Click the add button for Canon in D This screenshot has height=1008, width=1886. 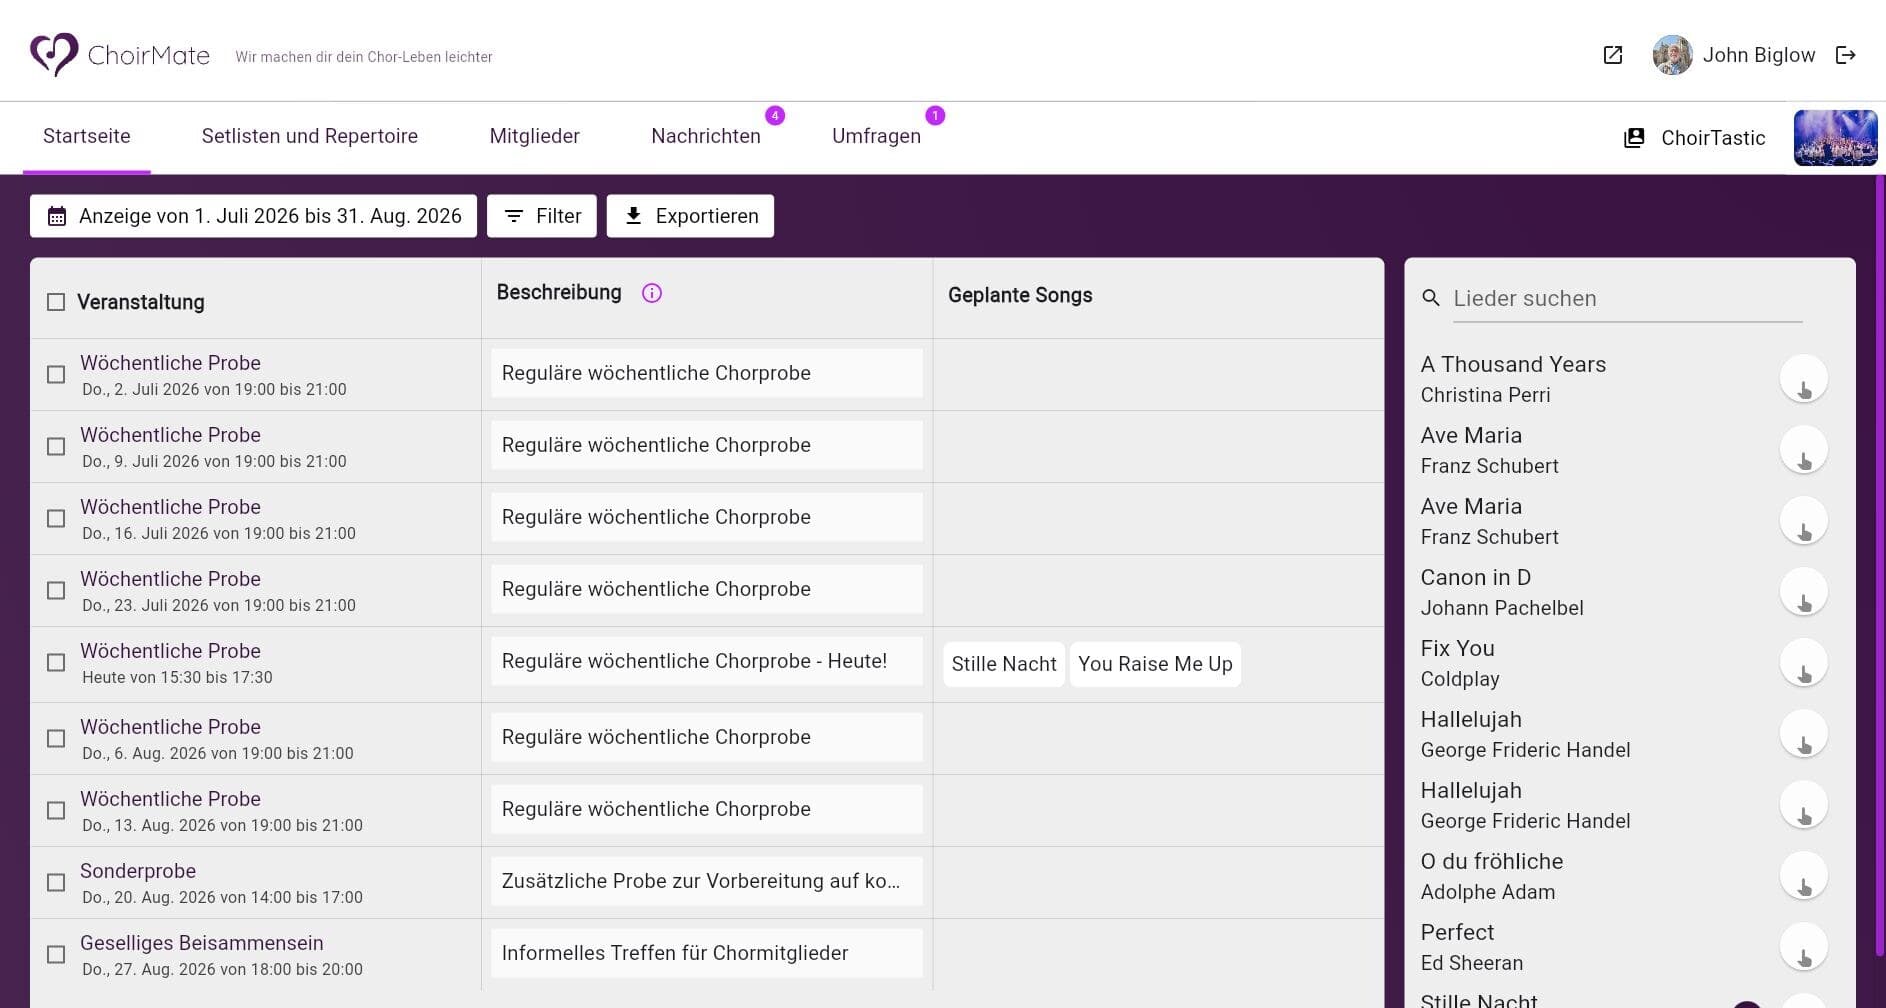click(1804, 592)
